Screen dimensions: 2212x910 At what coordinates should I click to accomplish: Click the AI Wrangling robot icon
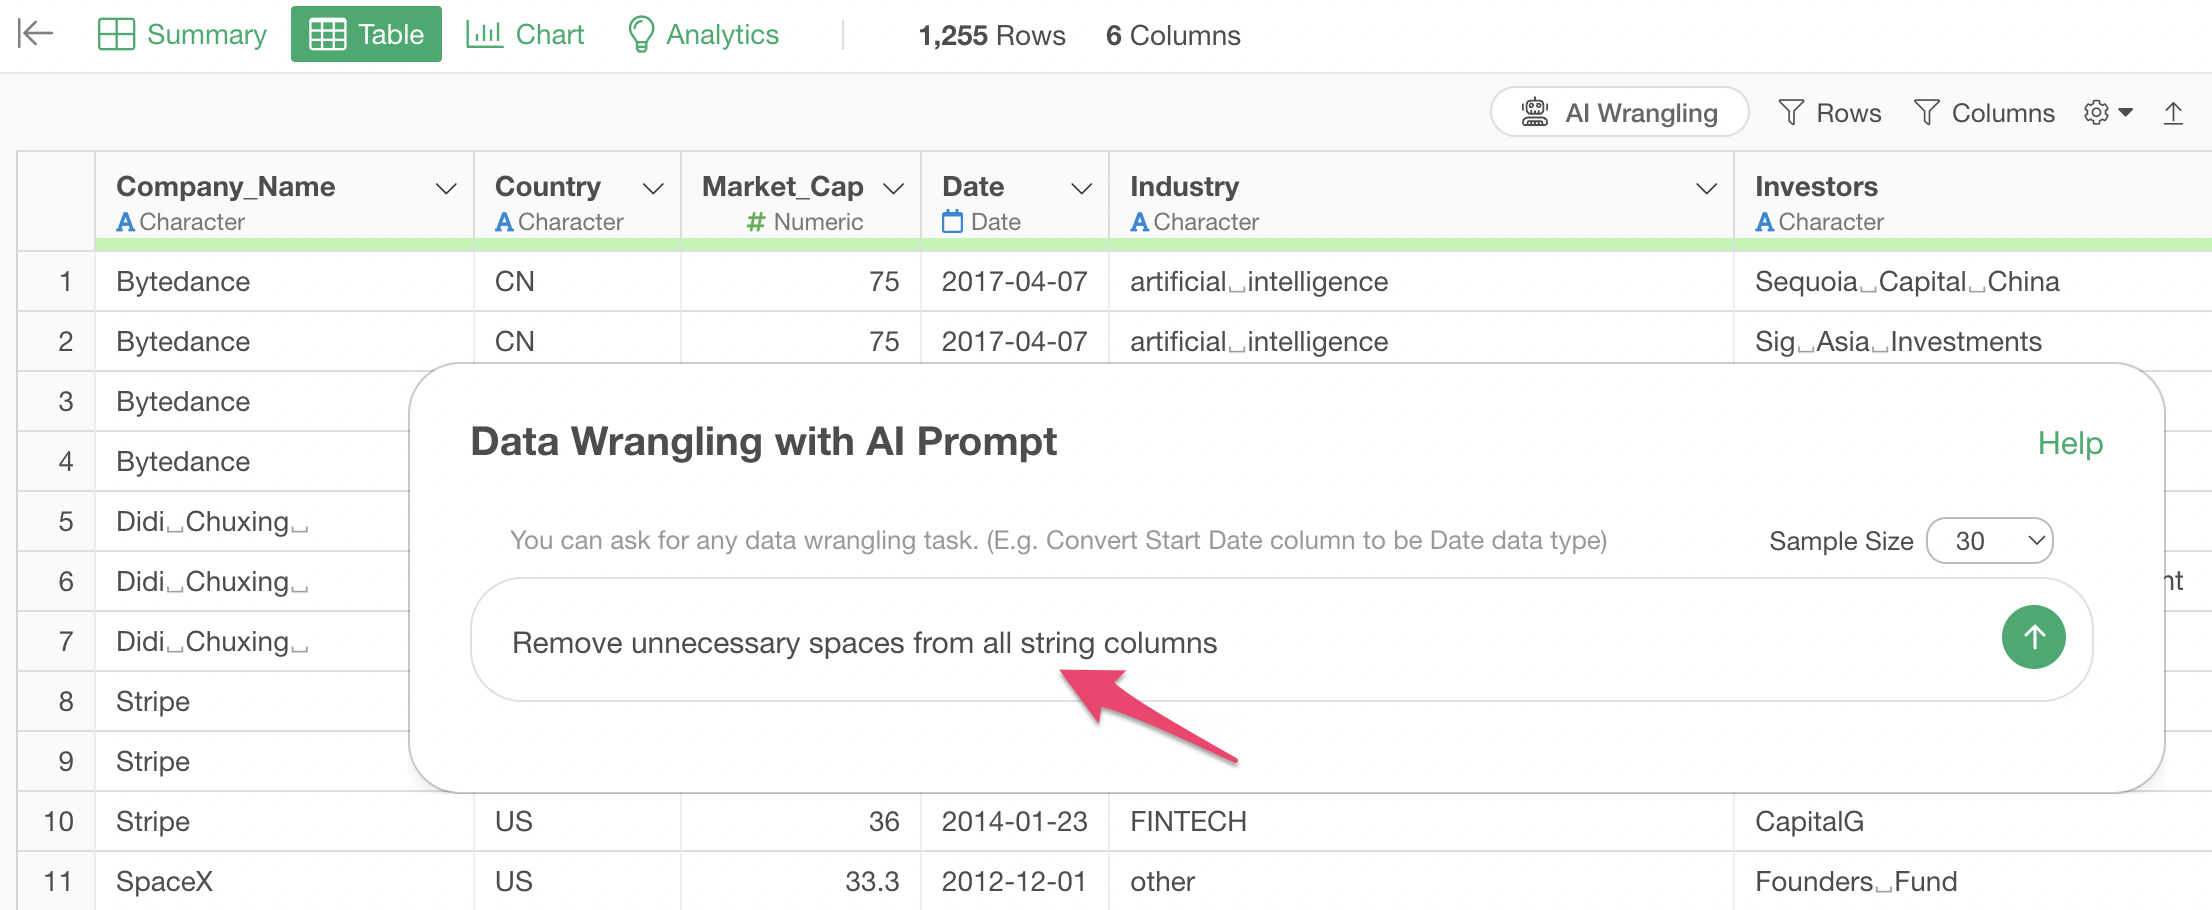(1535, 112)
